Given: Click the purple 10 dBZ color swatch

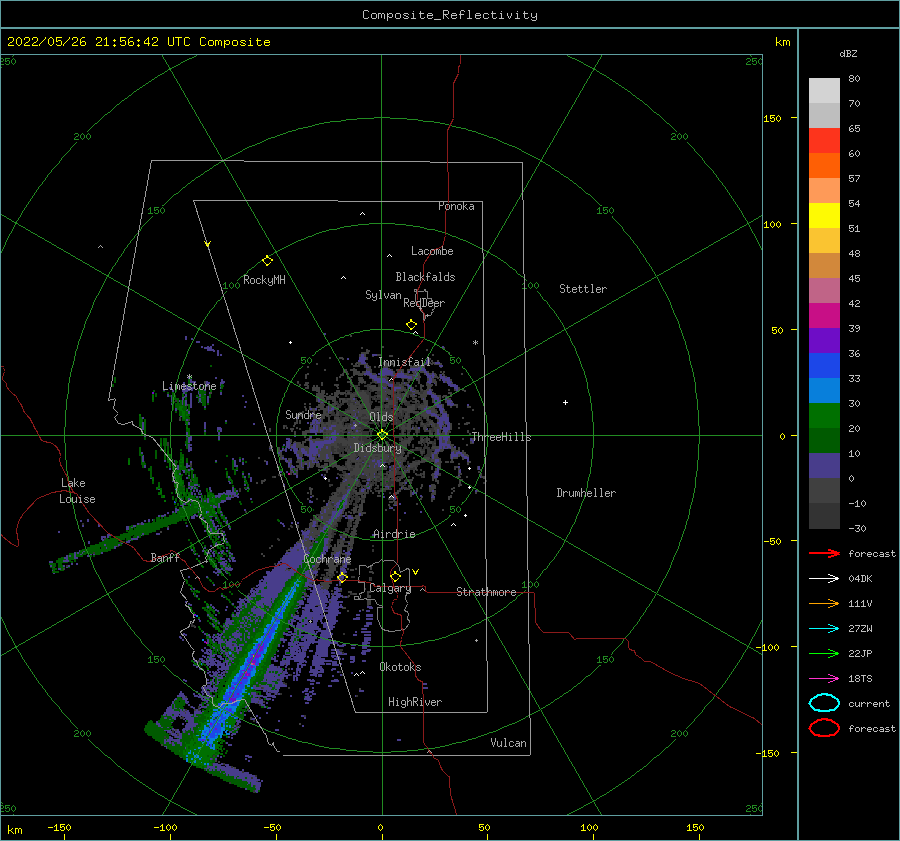Looking at the screenshot, I should point(824,466).
